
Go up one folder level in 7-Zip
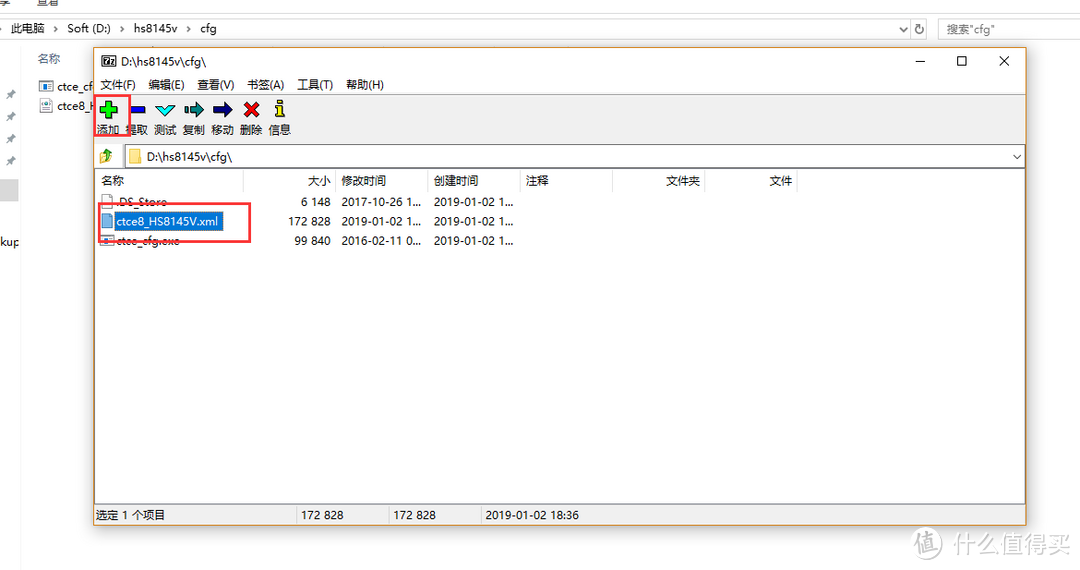[x=107, y=156]
